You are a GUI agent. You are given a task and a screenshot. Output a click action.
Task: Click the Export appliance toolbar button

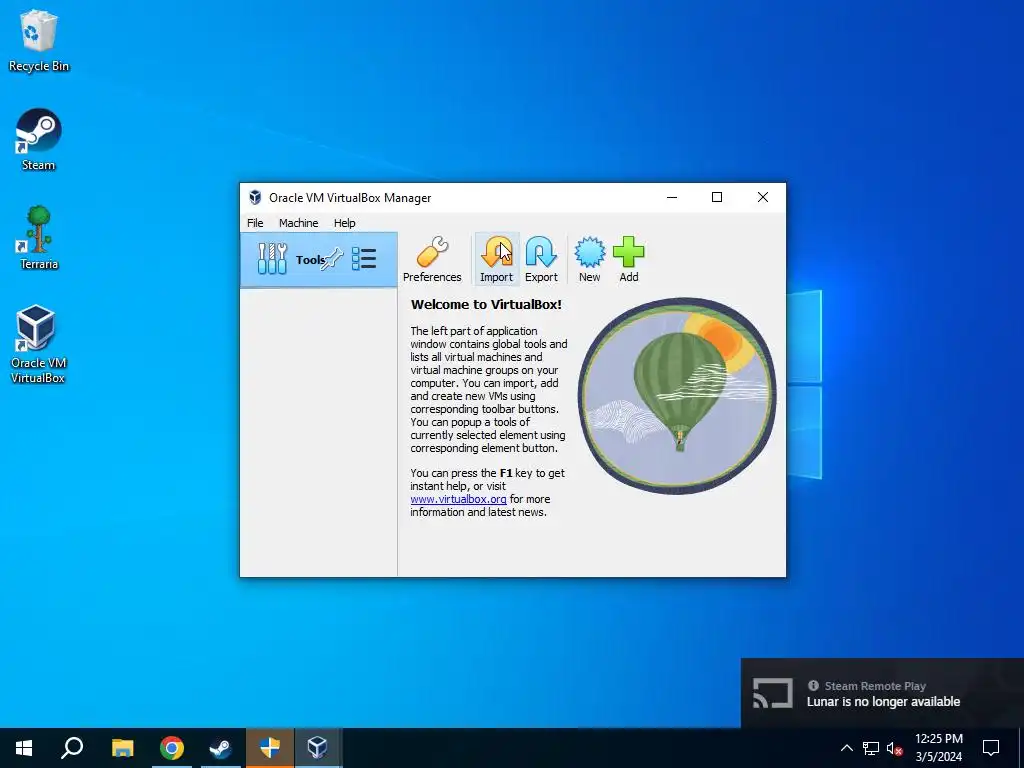coord(541,259)
